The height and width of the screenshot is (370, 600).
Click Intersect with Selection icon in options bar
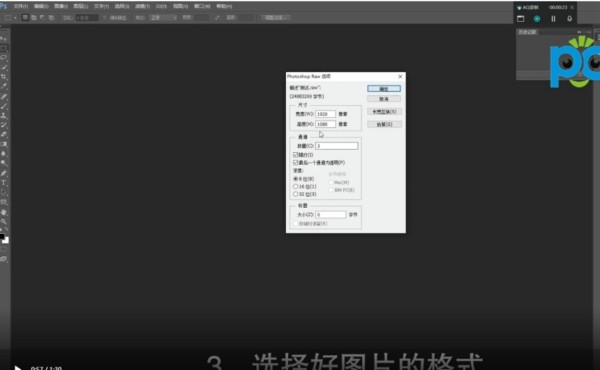click(51, 18)
